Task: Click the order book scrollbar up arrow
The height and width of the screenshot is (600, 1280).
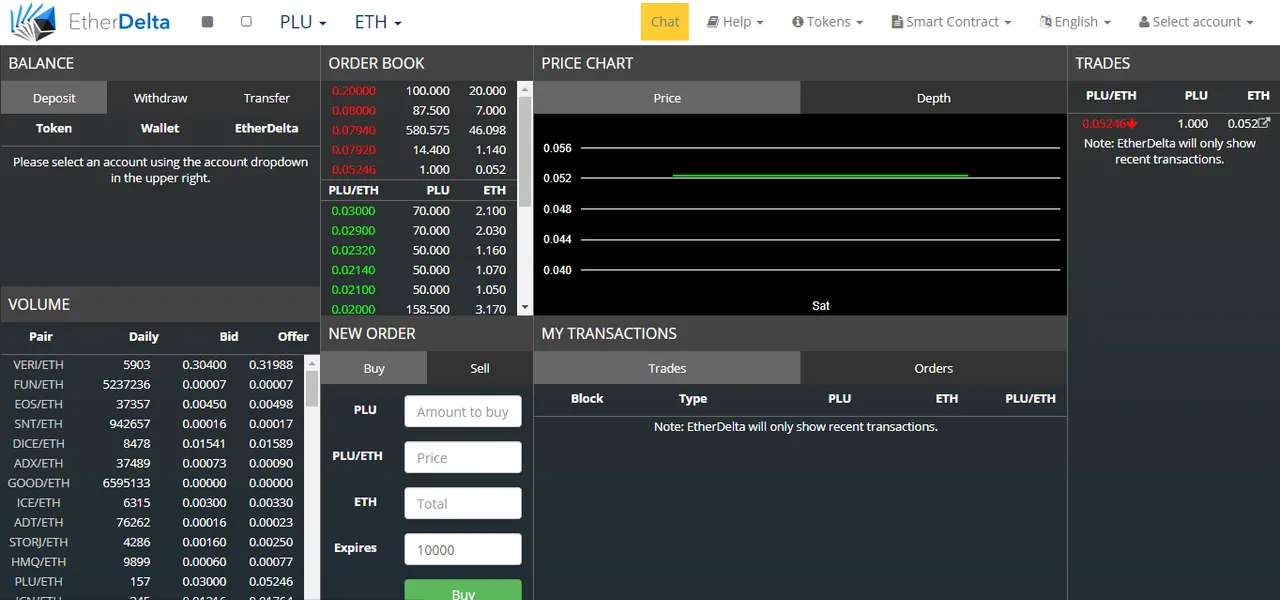Action: 525,89
